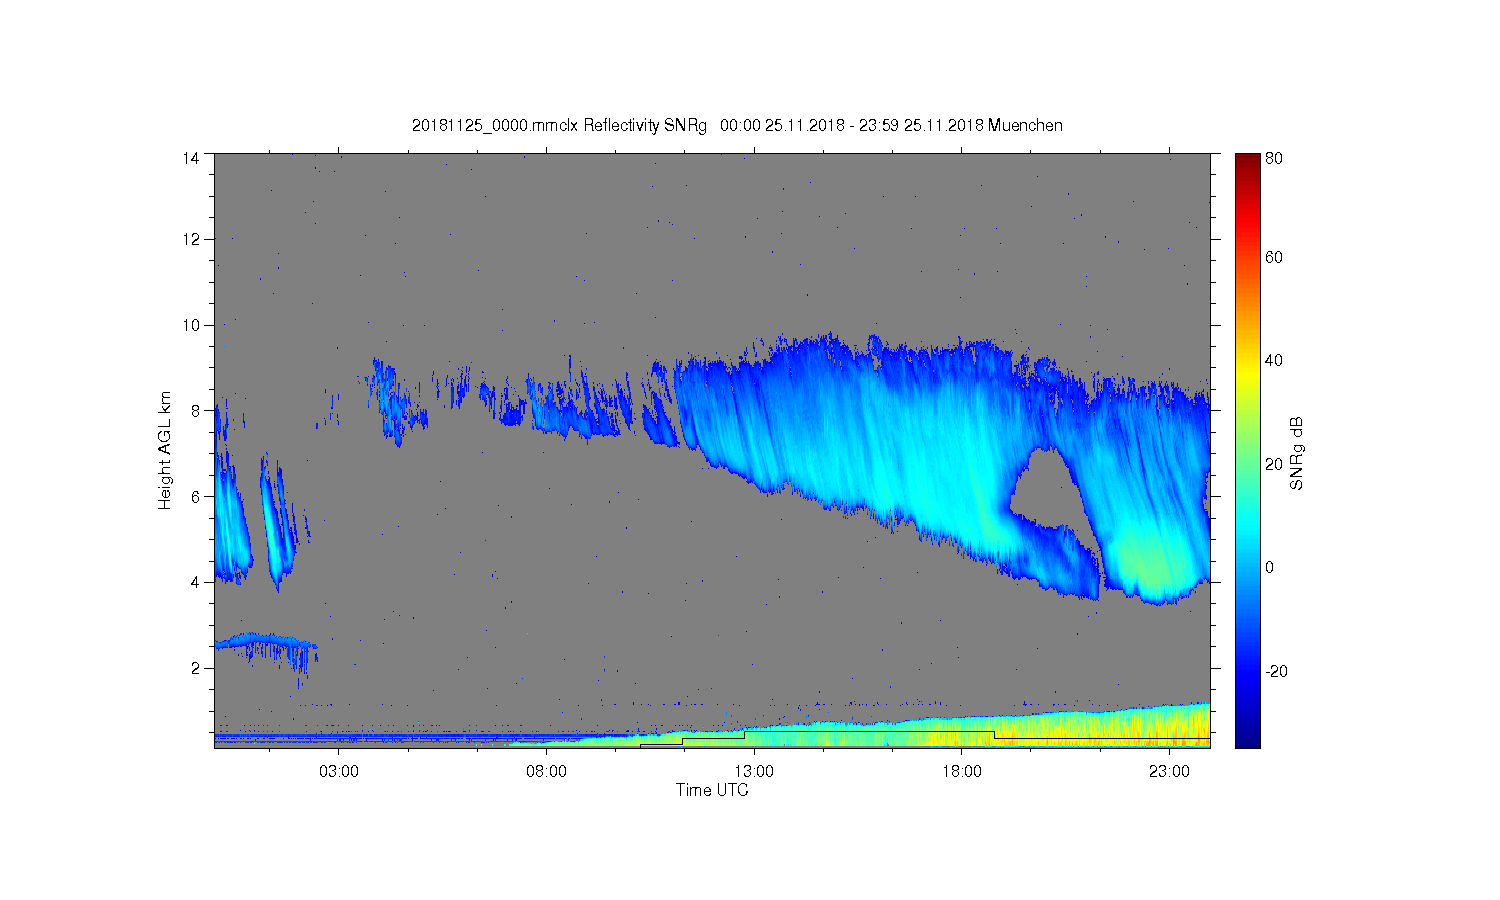Screen dimensions: 1500x900
Task: Click the SNRg color scale bar
Action: pos(1247,450)
